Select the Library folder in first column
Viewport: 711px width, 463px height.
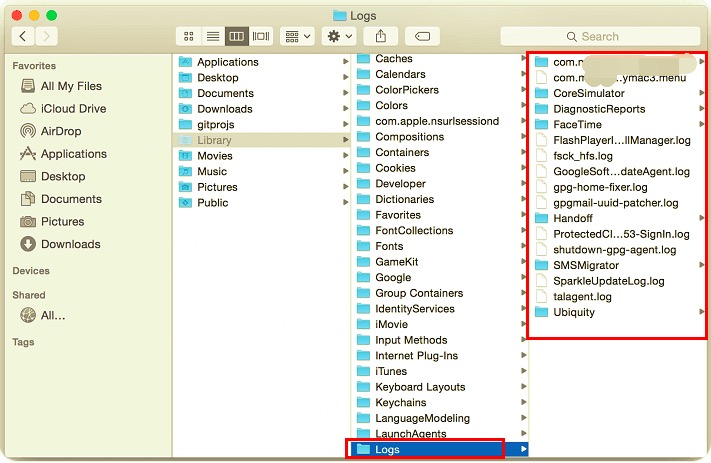point(262,140)
